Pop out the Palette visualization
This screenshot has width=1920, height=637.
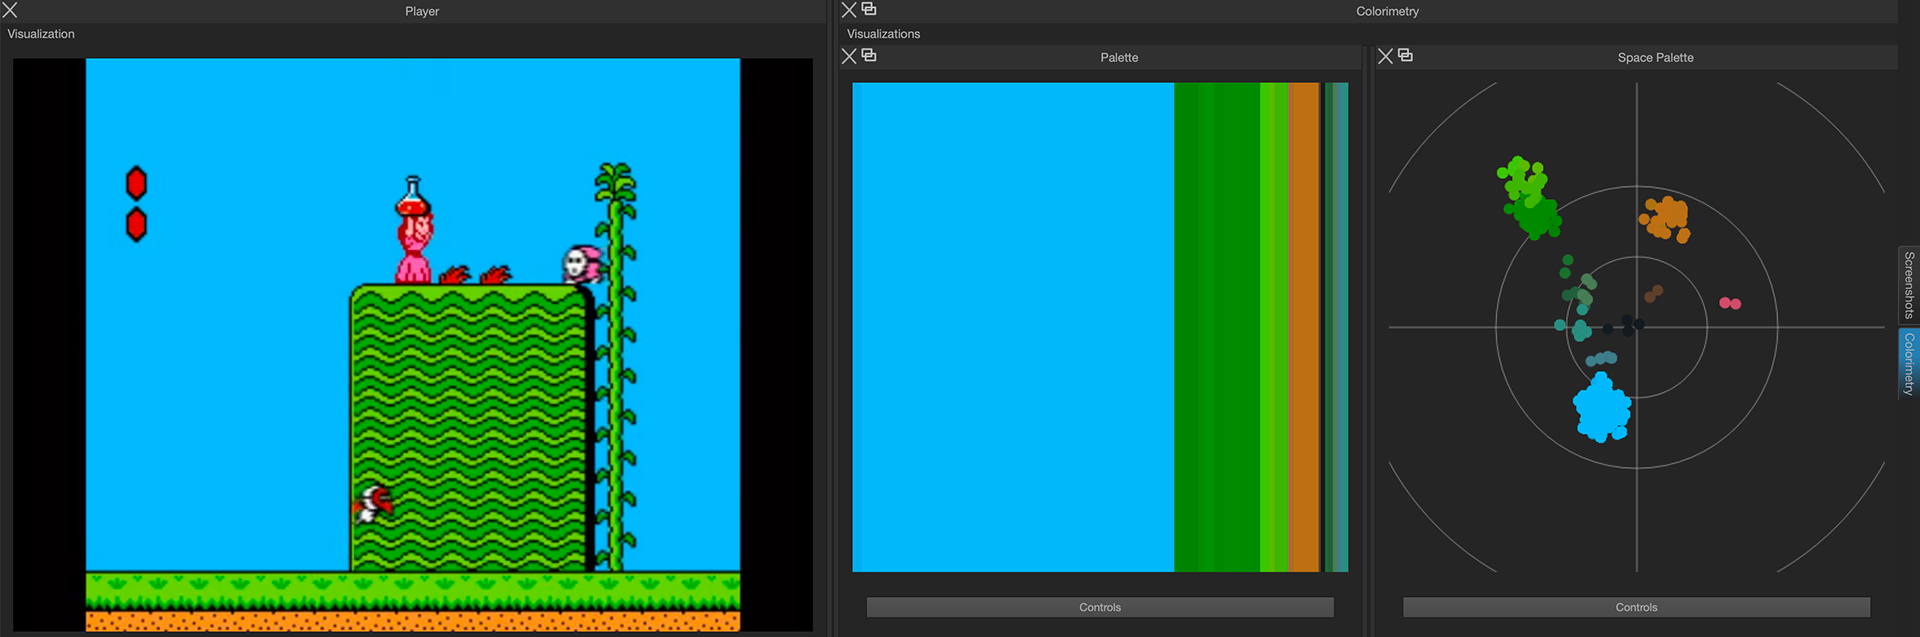pos(869,55)
